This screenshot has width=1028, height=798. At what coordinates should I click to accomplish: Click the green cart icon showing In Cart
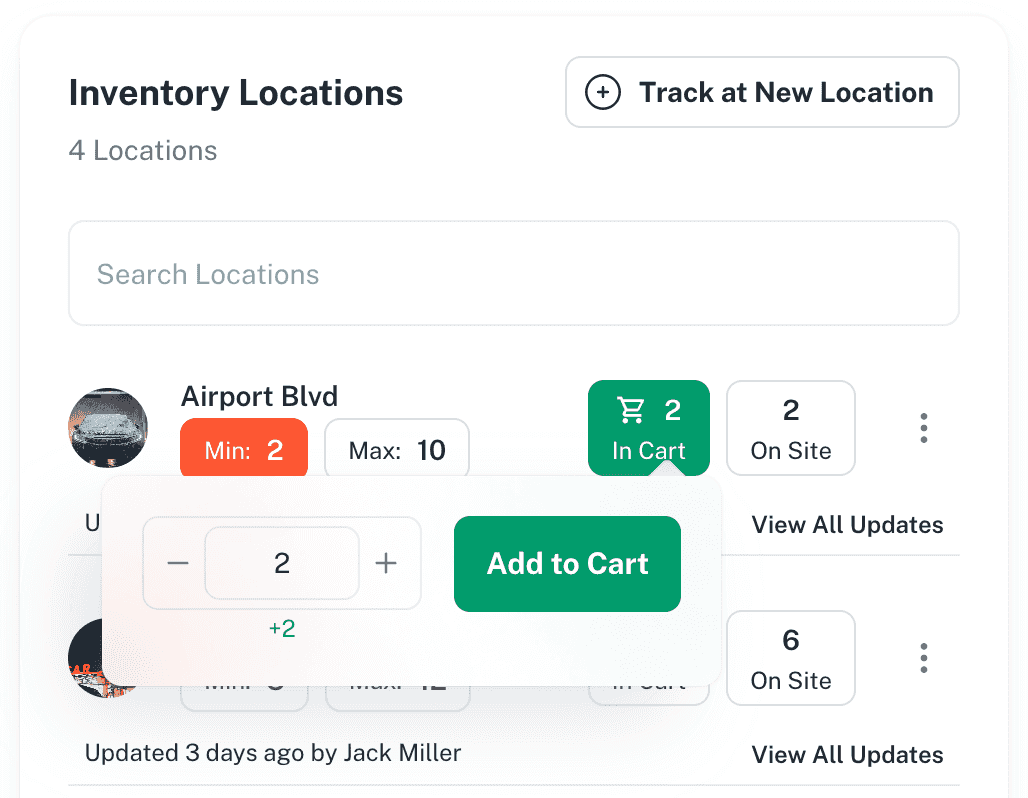649,428
